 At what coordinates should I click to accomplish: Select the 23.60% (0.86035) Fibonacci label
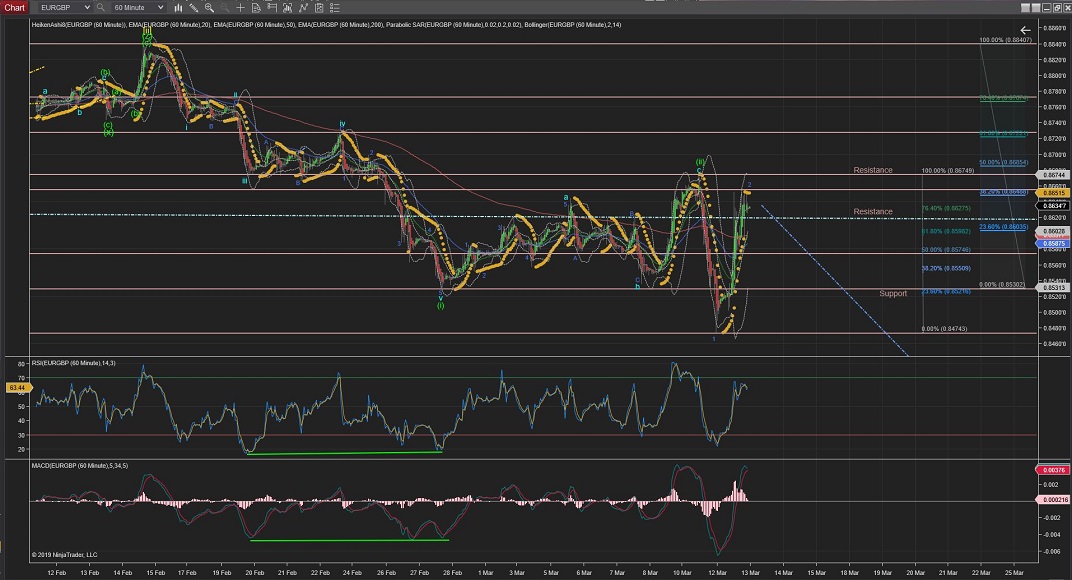pos(1003,226)
